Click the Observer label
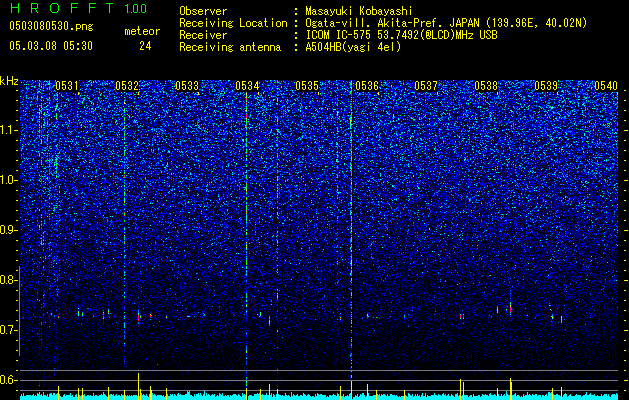This screenshot has width=629, height=400. pos(203,11)
